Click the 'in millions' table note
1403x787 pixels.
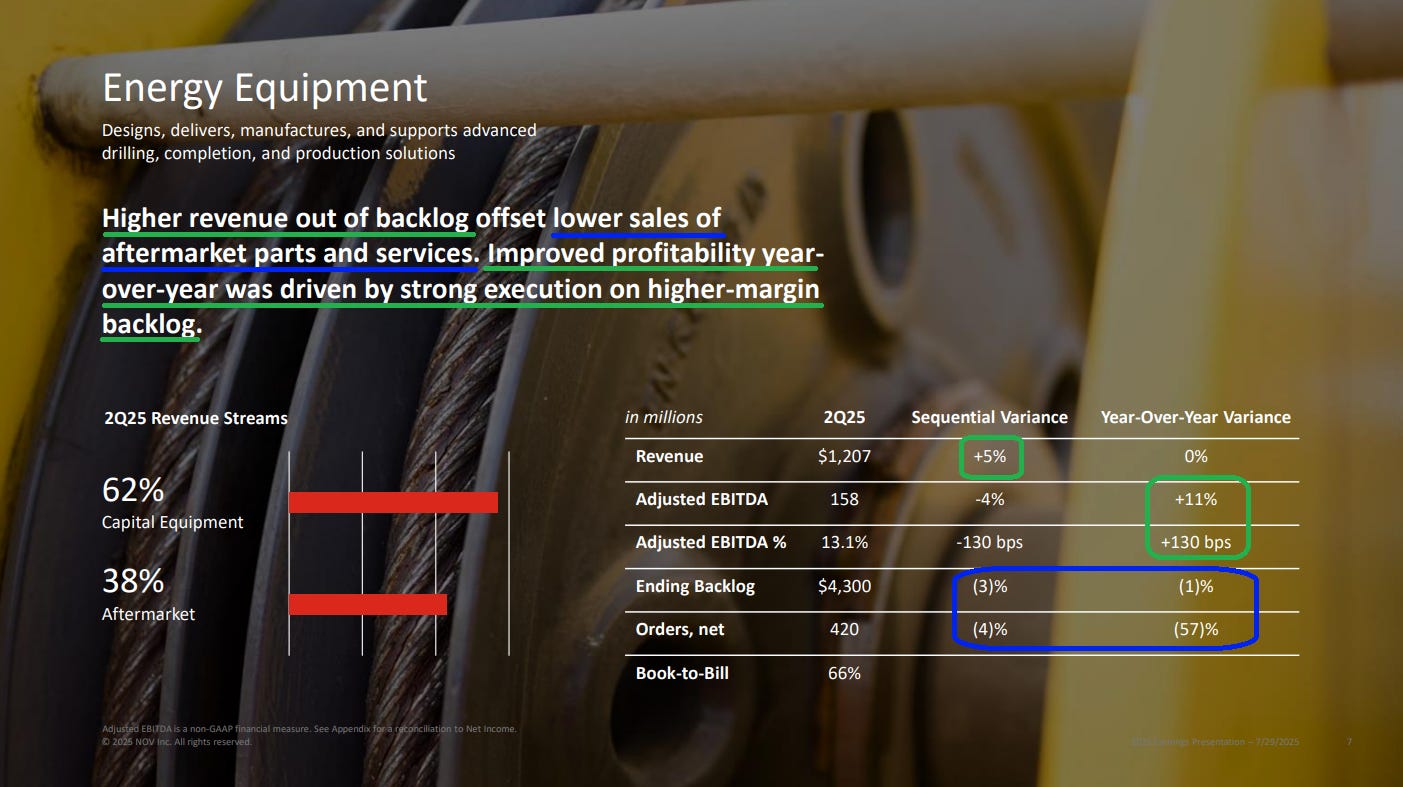pos(664,417)
